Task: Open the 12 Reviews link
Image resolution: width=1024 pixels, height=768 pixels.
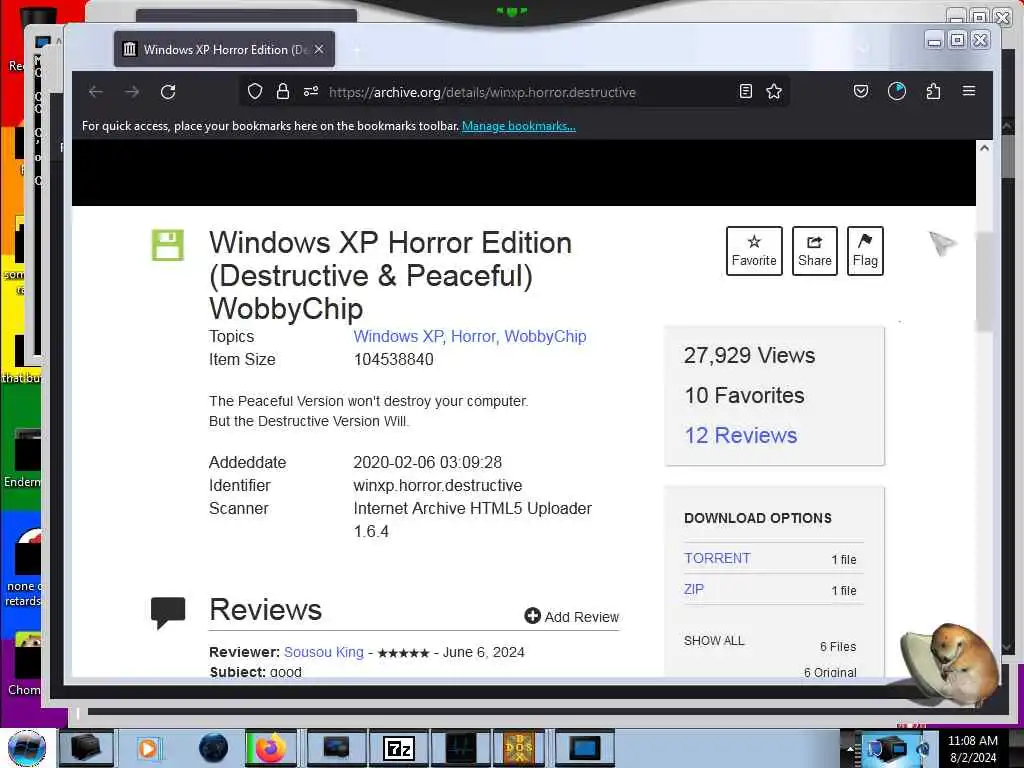Action: click(x=741, y=435)
